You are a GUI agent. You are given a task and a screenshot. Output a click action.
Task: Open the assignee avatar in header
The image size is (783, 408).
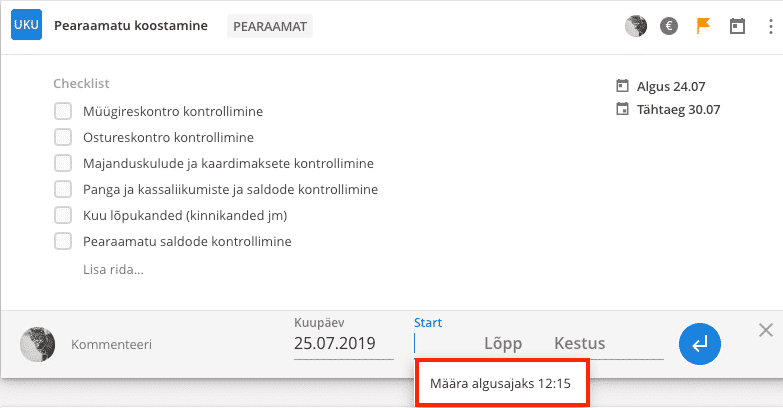tap(636, 26)
